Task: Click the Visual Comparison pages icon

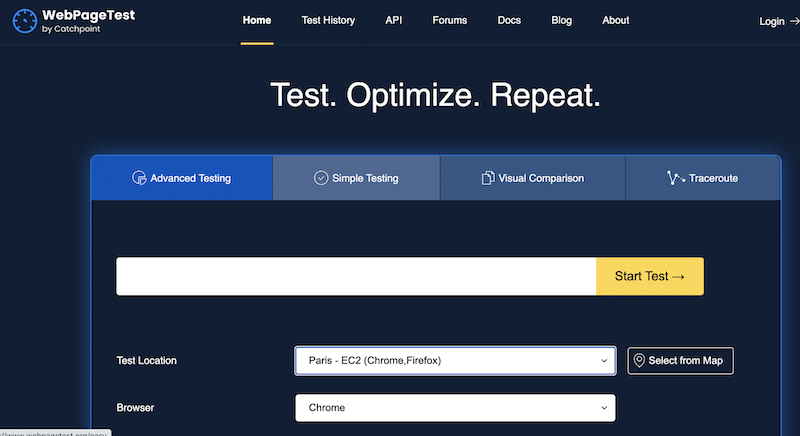Action: click(488, 178)
